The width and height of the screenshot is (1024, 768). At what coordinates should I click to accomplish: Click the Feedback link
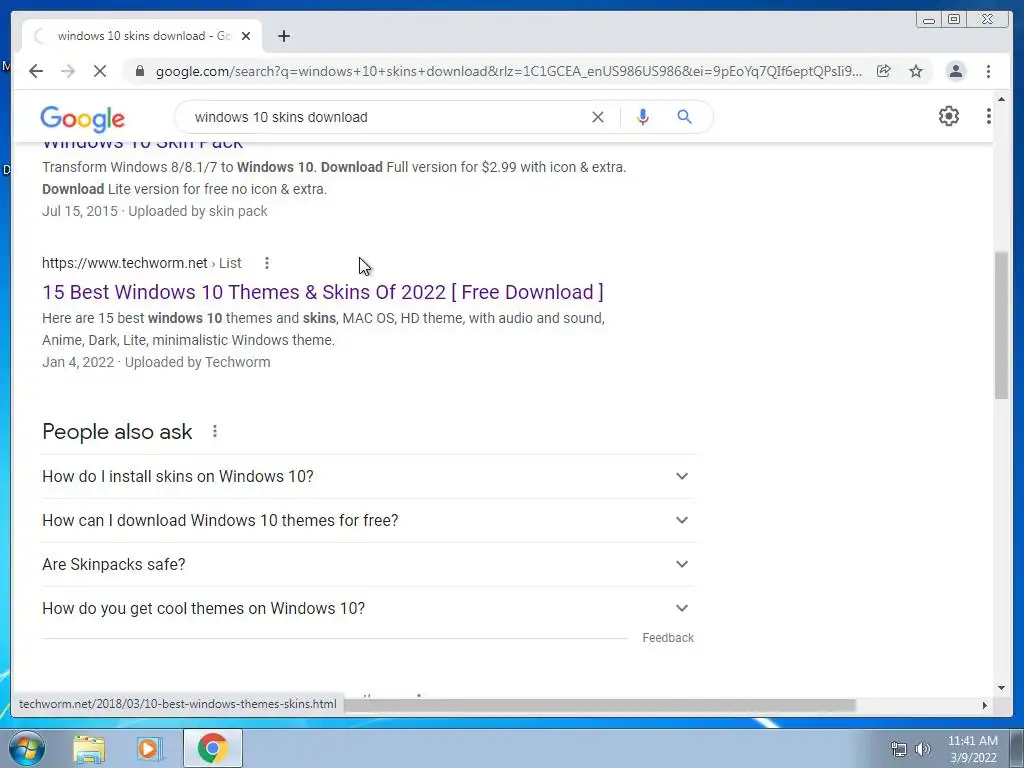[667, 637]
